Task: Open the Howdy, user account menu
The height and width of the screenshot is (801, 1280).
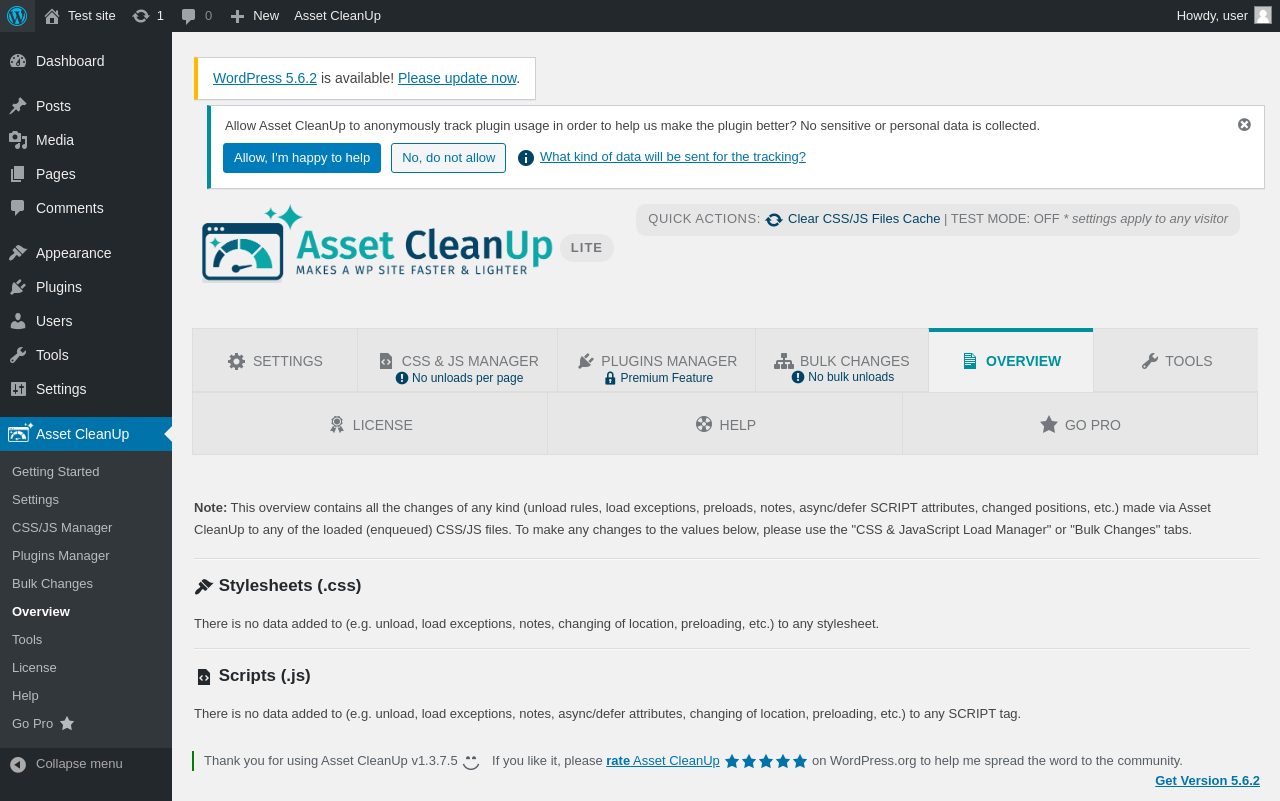Action: coord(1224,16)
